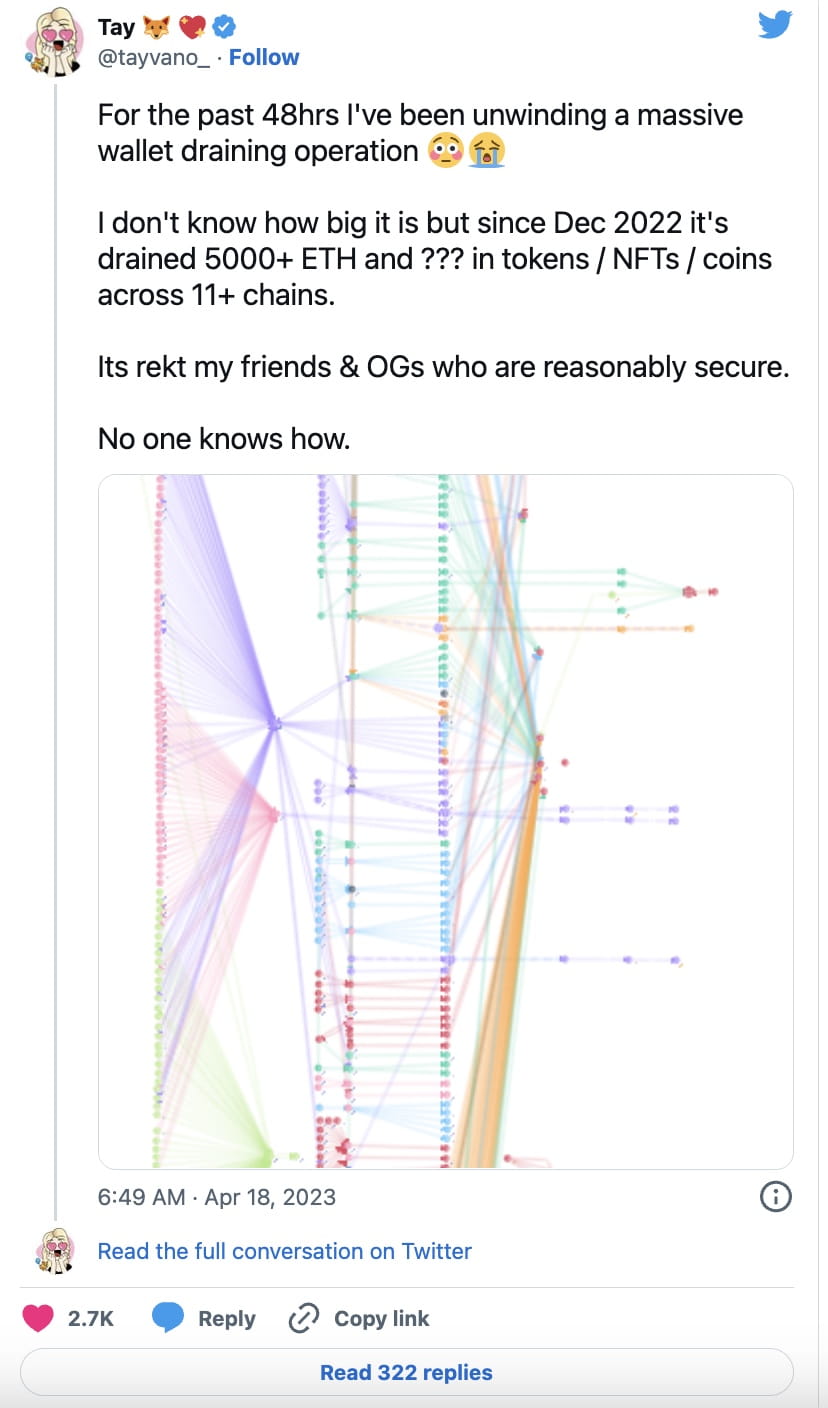Click the heart emoji in Tay's display name
Screen dimensions: 828x1408
pos(192,26)
